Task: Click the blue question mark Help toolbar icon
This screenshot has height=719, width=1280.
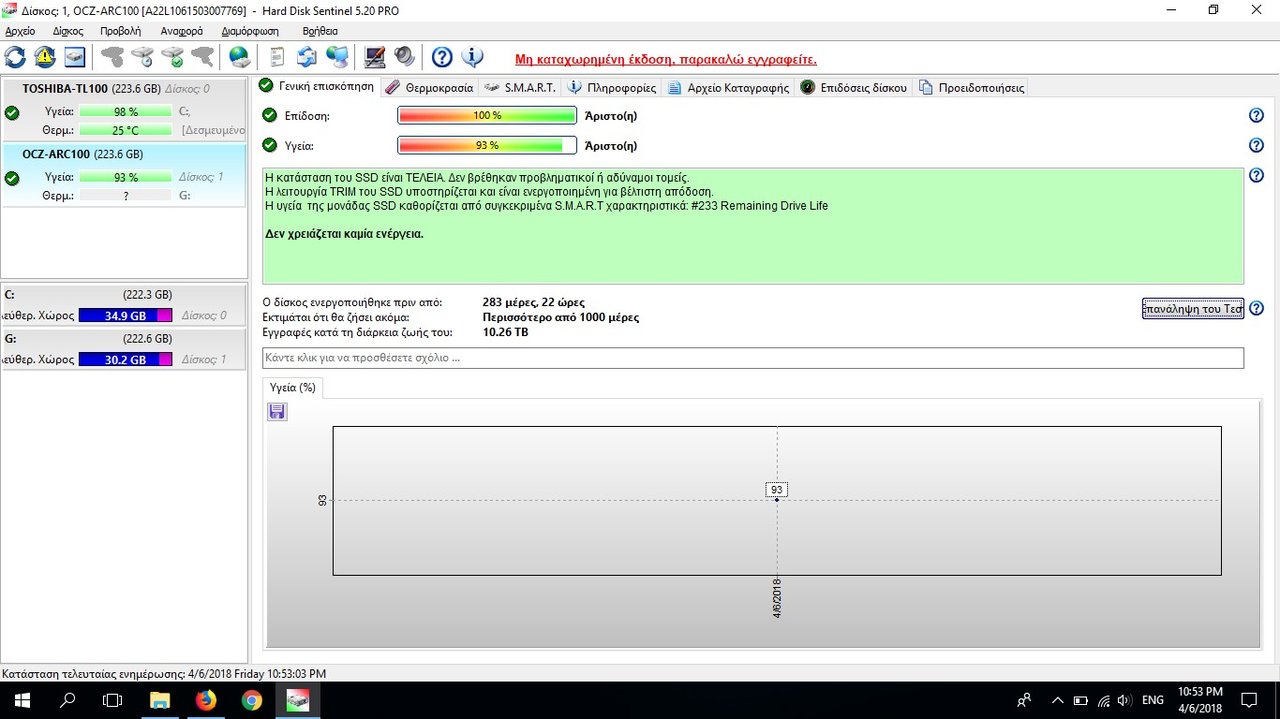Action: (x=442, y=57)
